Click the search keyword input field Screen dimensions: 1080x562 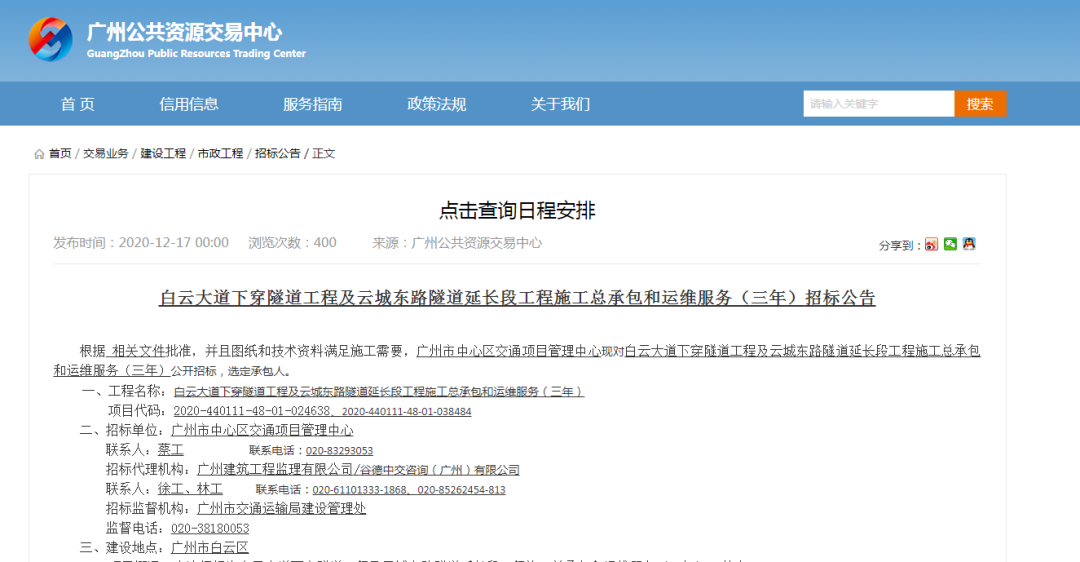[x=878, y=104]
